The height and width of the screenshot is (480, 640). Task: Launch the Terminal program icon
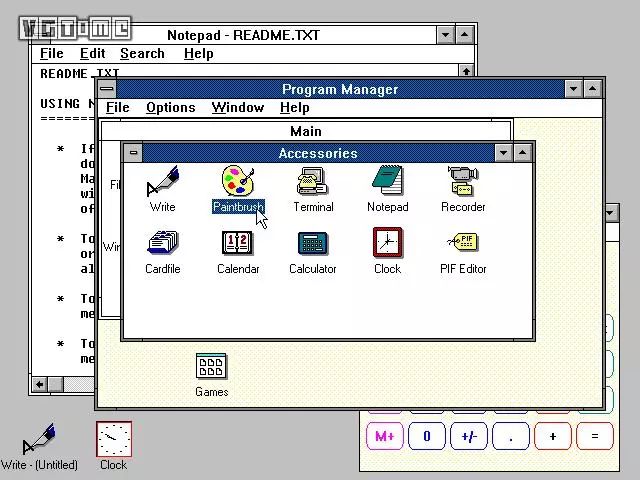pos(313,180)
